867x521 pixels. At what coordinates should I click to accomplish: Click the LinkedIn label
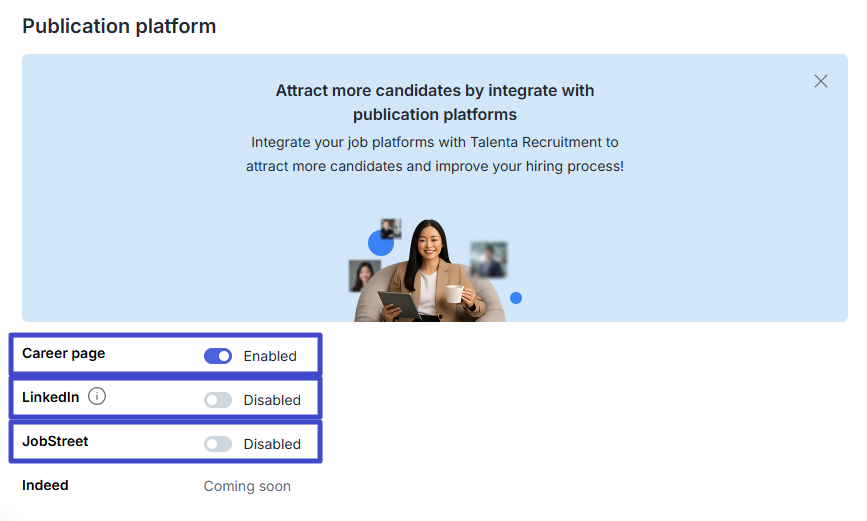pyautogui.click(x=50, y=397)
